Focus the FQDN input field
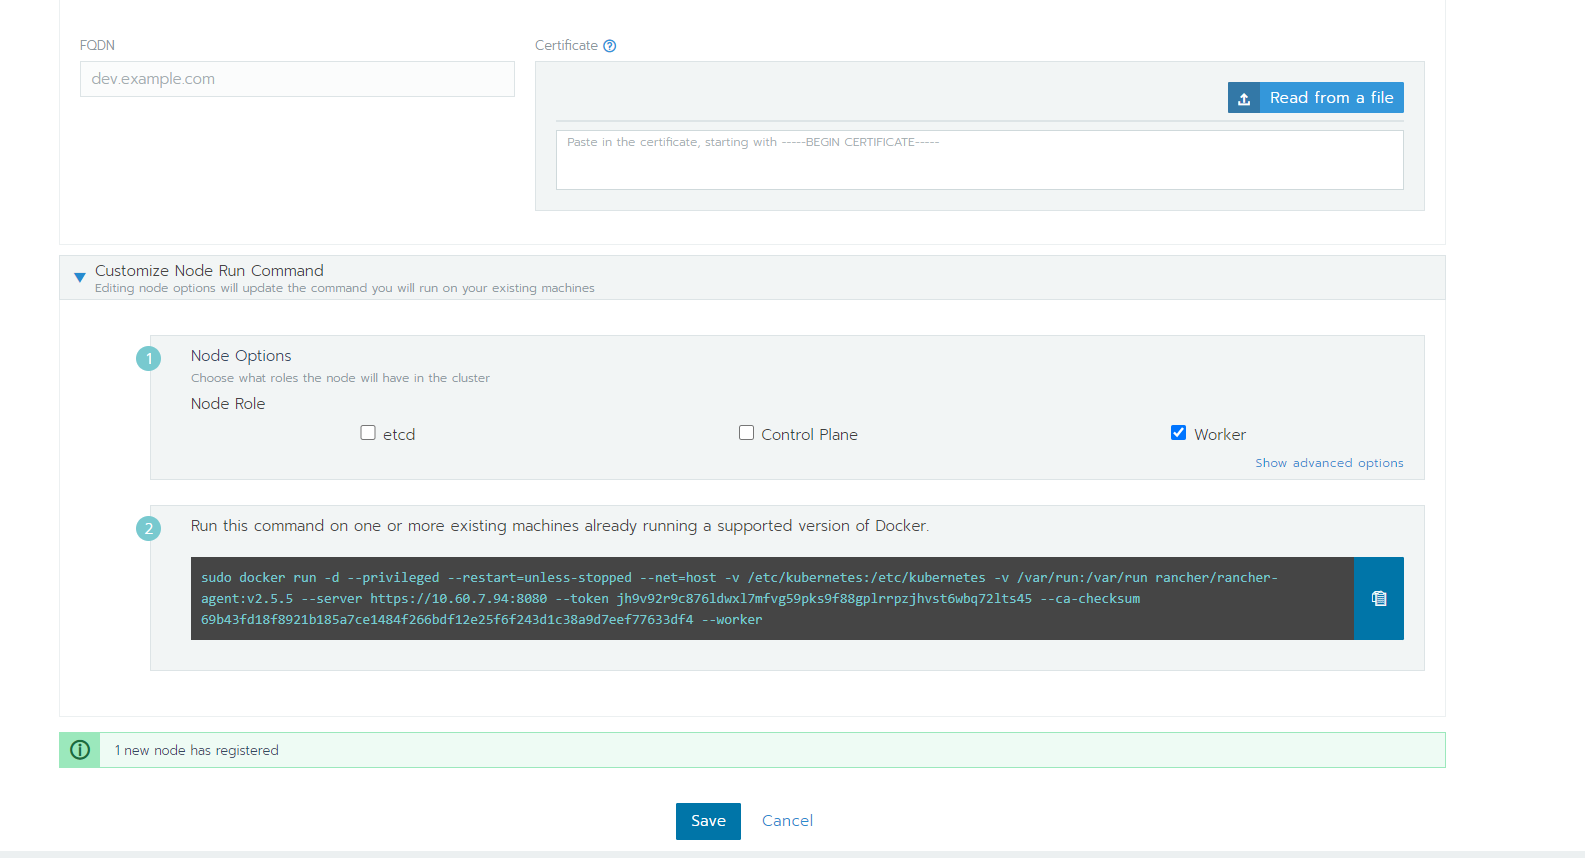This screenshot has width=1585, height=858. (297, 79)
